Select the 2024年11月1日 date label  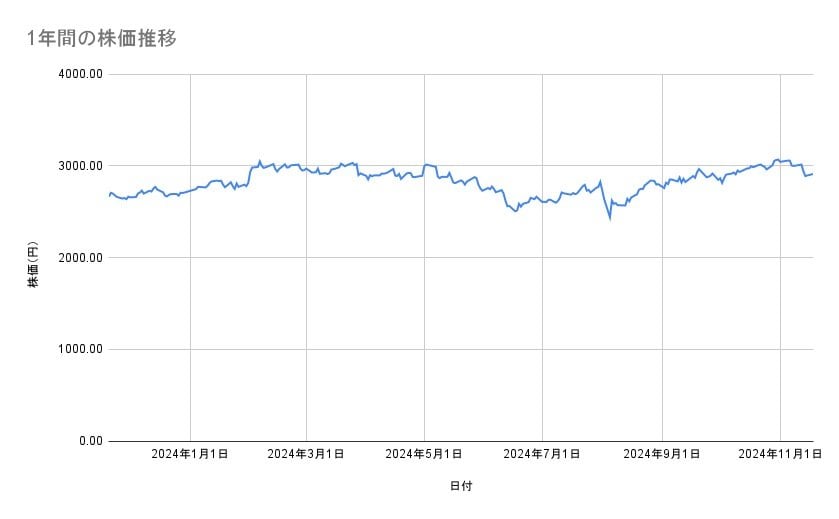(x=777, y=454)
